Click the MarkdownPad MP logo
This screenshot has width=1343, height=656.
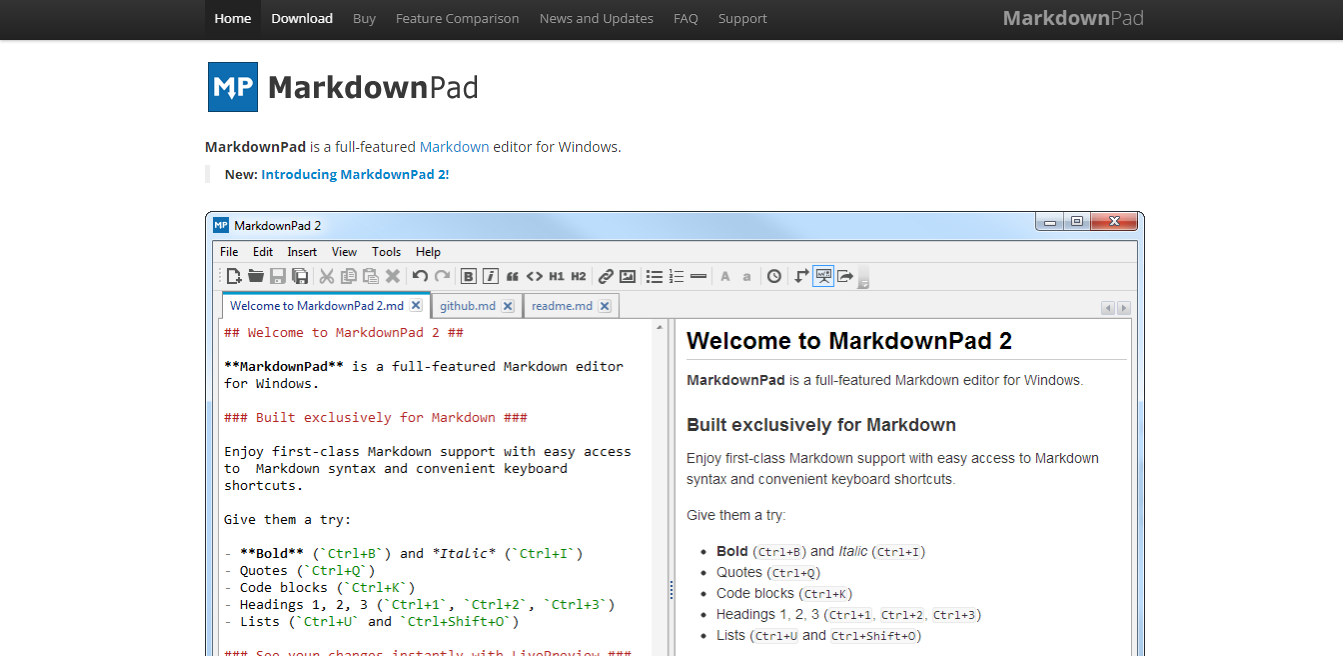233,87
